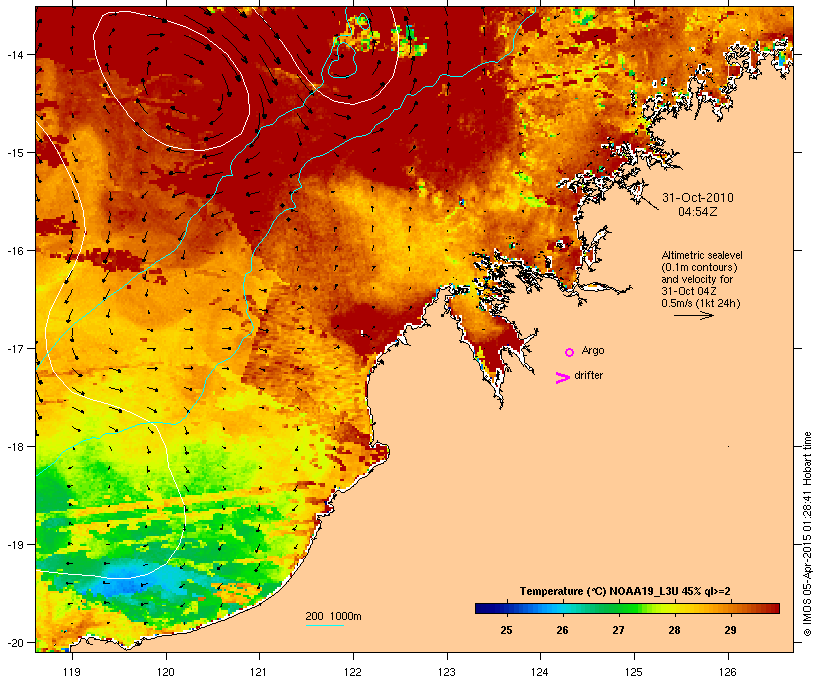Screen dimensions: 820x680
Task: Click the Altimetric sealevel caption line
Action: tap(702, 255)
